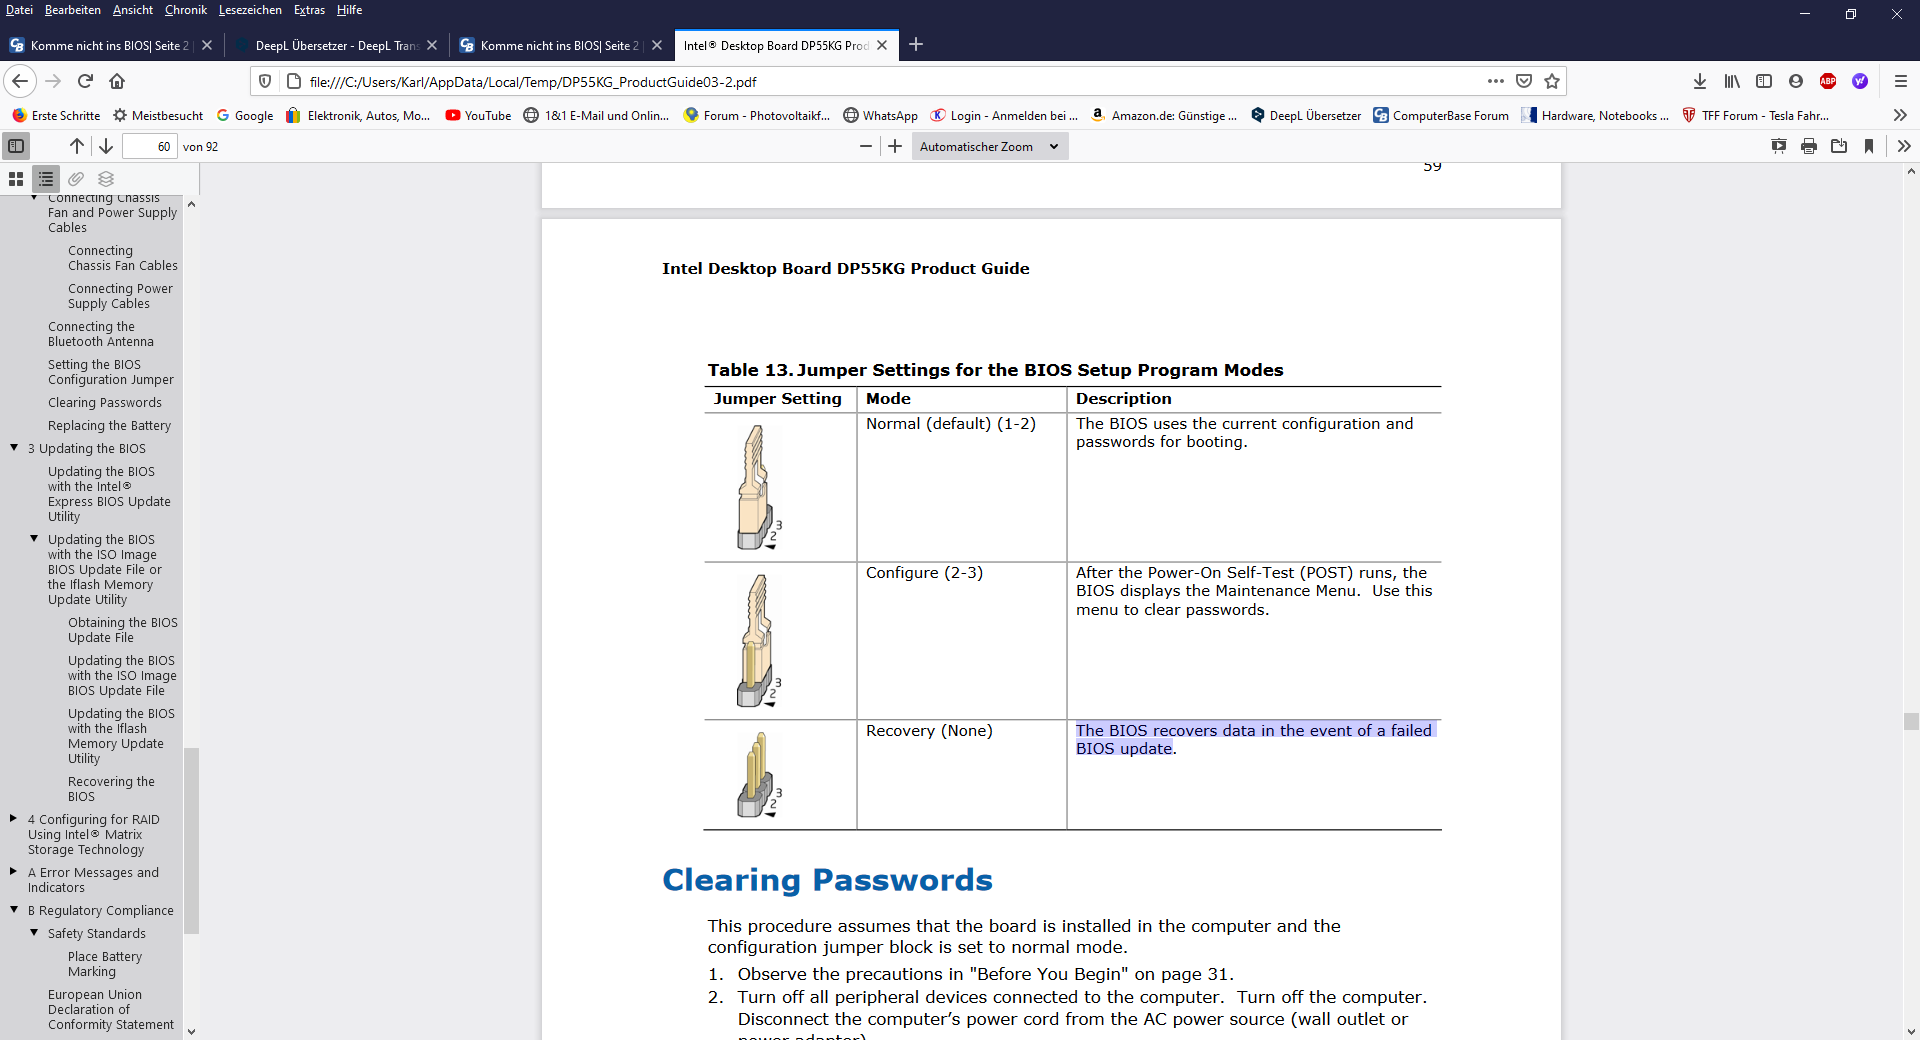
Task: Open browser home page
Action: coord(117,81)
